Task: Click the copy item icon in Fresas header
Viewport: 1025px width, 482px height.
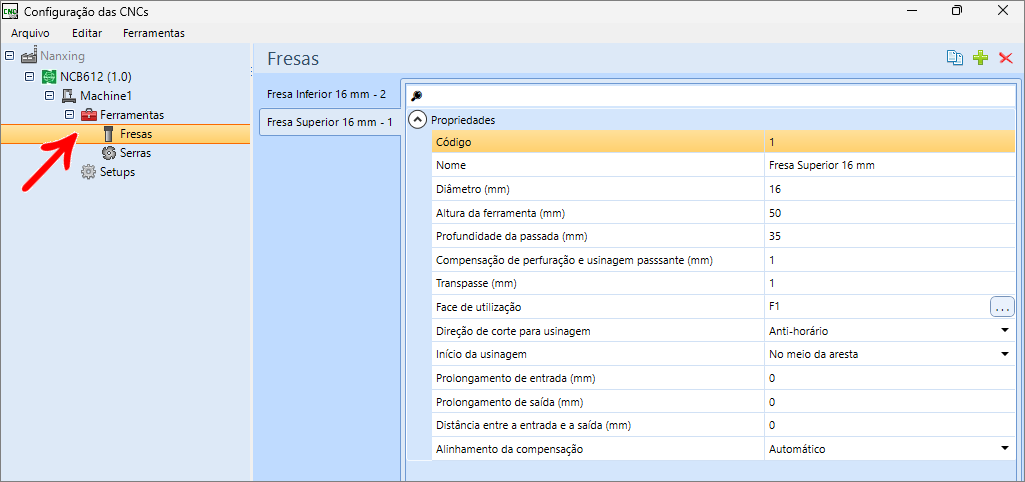Action: (955, 58)
